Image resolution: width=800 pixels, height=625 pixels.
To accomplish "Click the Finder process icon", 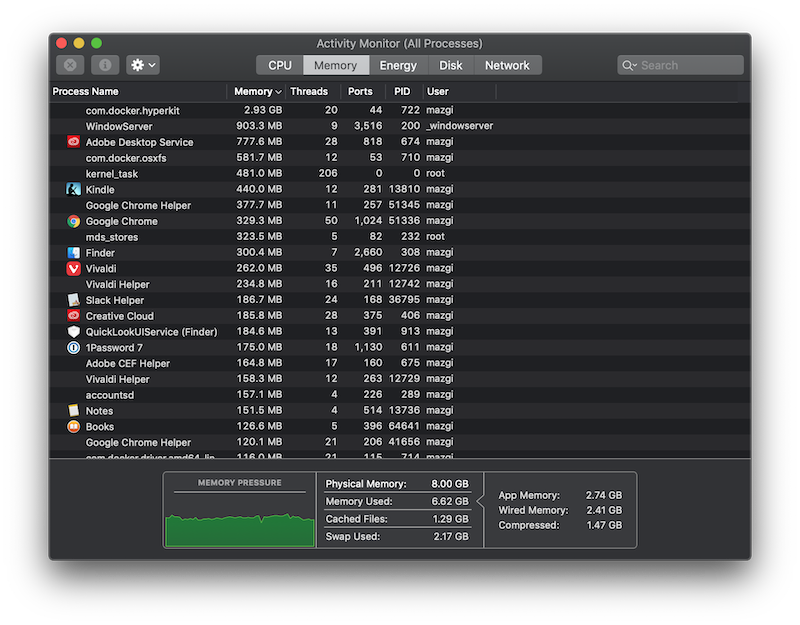I will [73, 253].
